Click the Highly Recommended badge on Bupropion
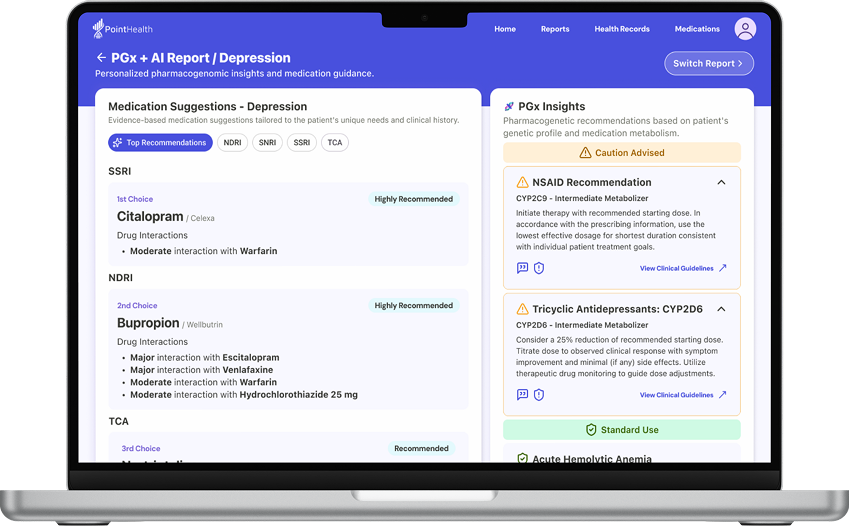The image size is (849, 526). [414, 306]
